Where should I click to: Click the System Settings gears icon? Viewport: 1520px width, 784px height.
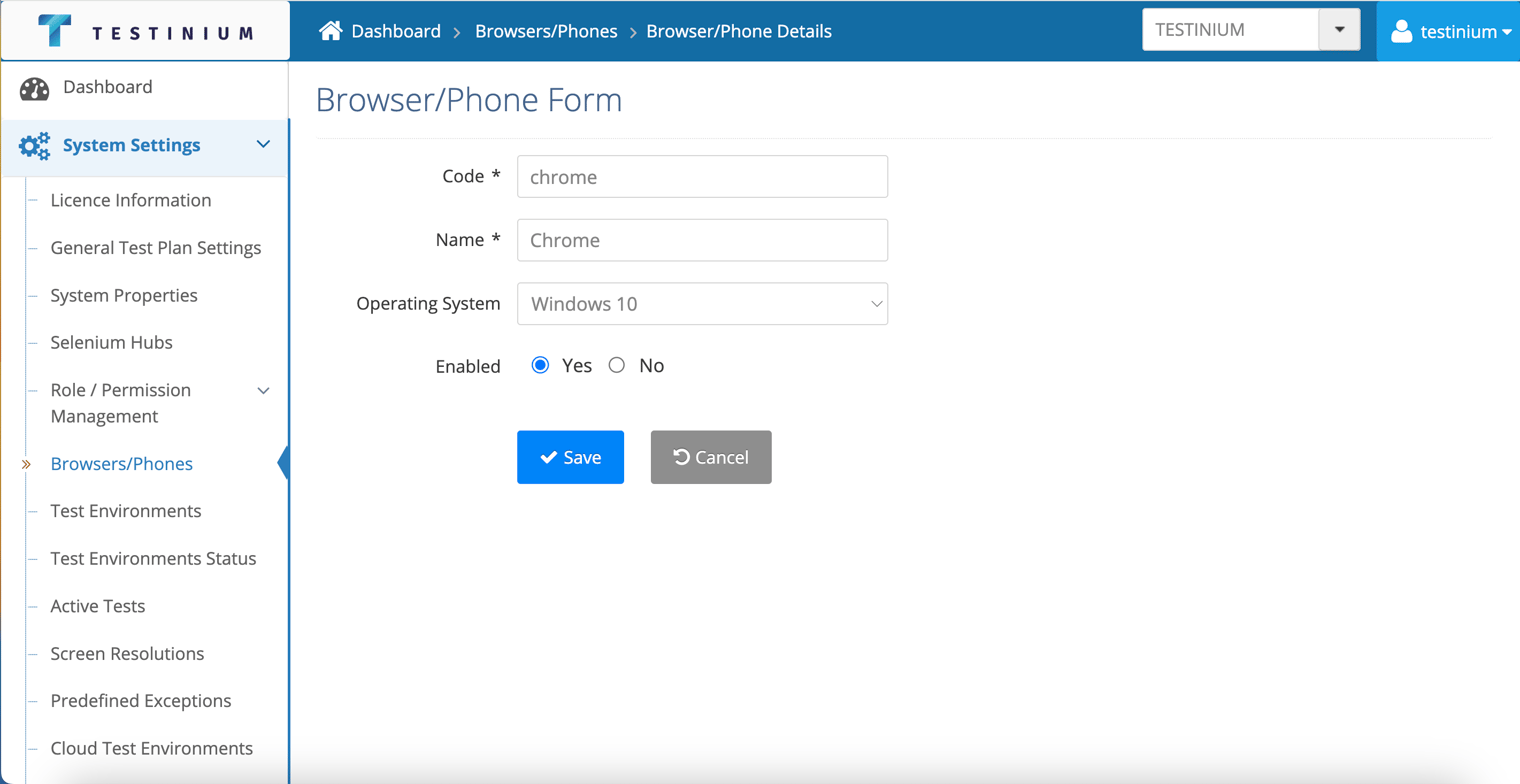[35, 146]
